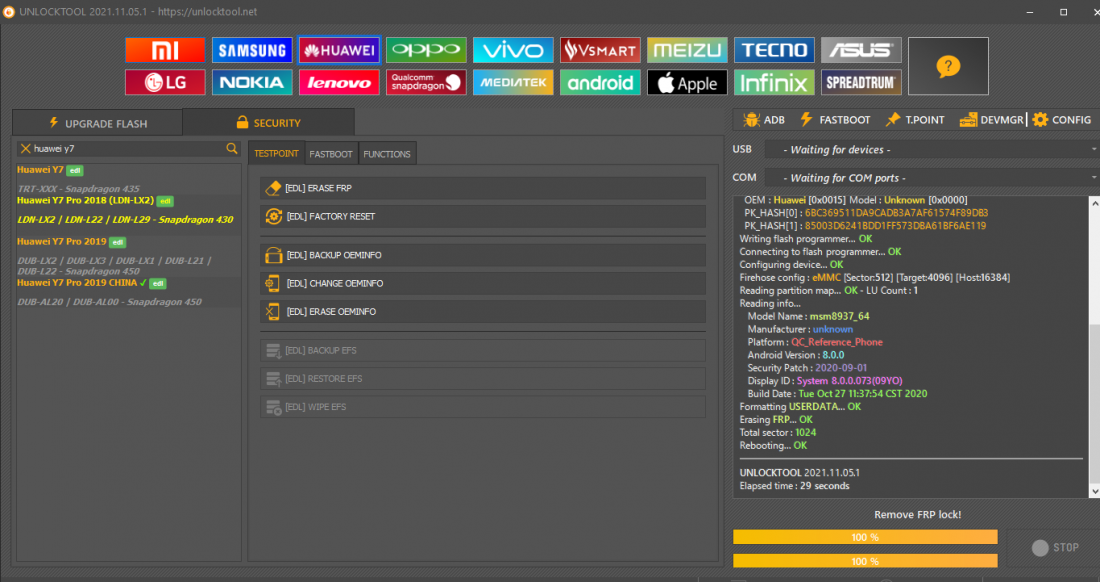Open the FASTBOOT tool in top toolbar
The width and height of the screenshot is (1100, 582).
coord(835,120)
